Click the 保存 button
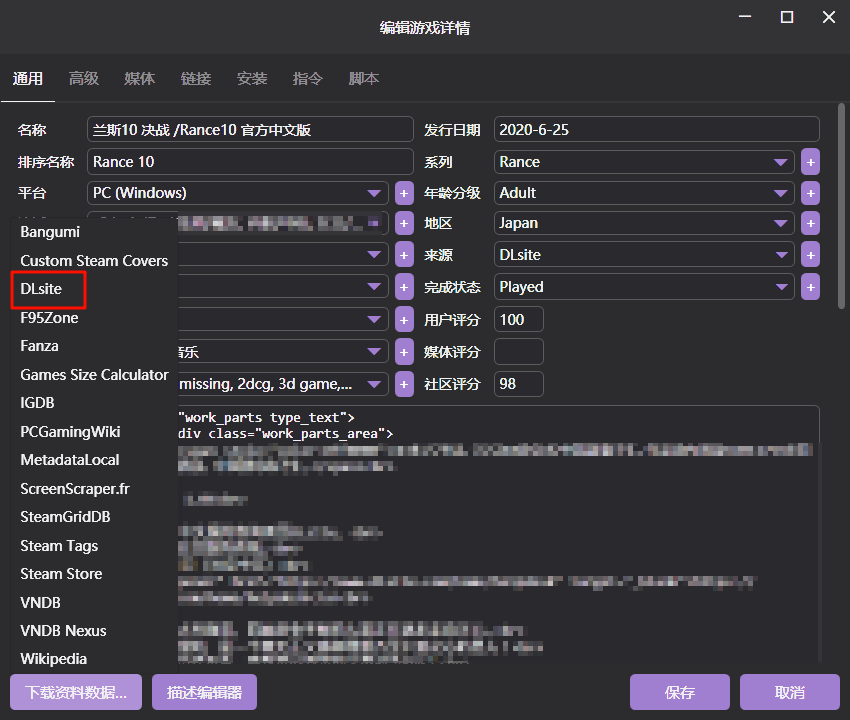850x720 pixels. click(x=679, y=693)
